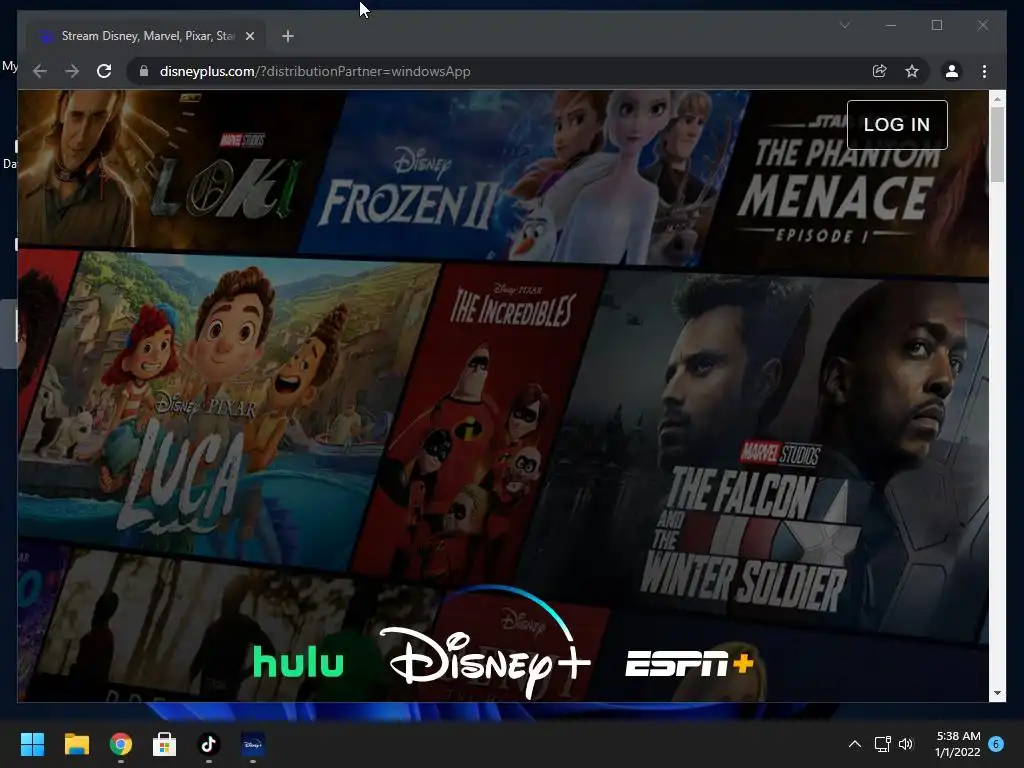1024x768 pixels.
Task: Select the Frozen II poster
Action: [522, 178]
